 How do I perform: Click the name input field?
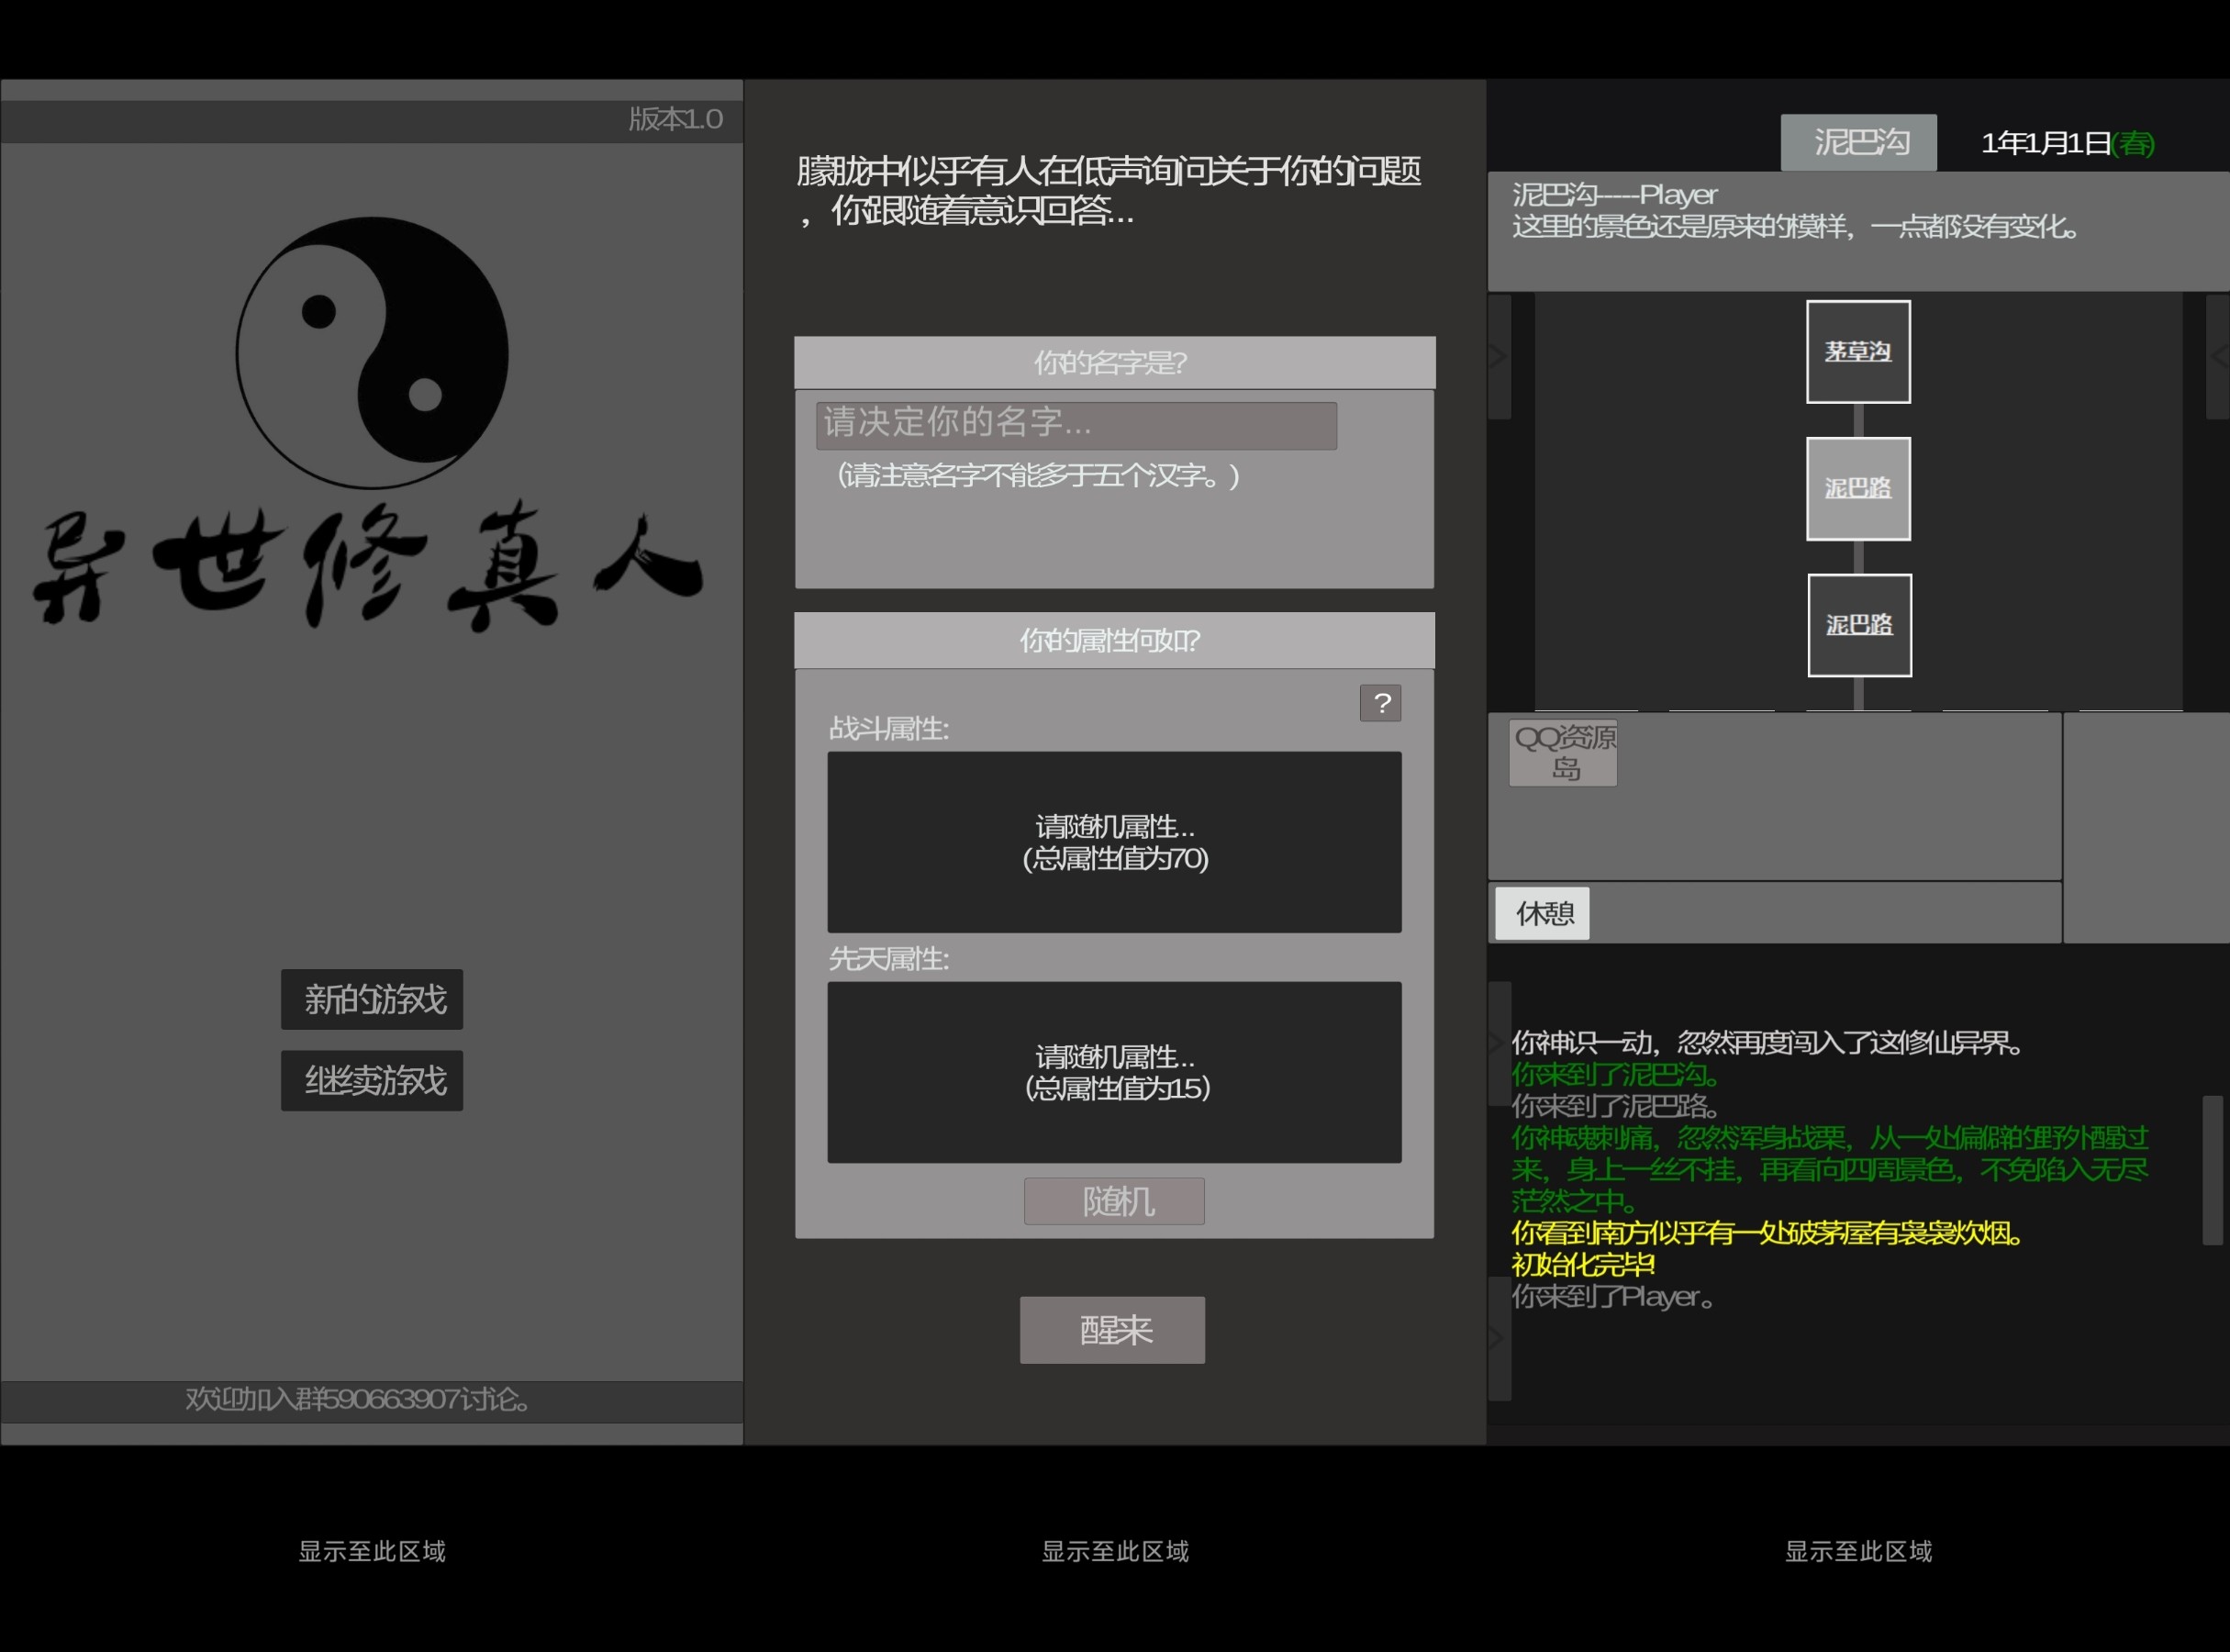(1076, 425)
